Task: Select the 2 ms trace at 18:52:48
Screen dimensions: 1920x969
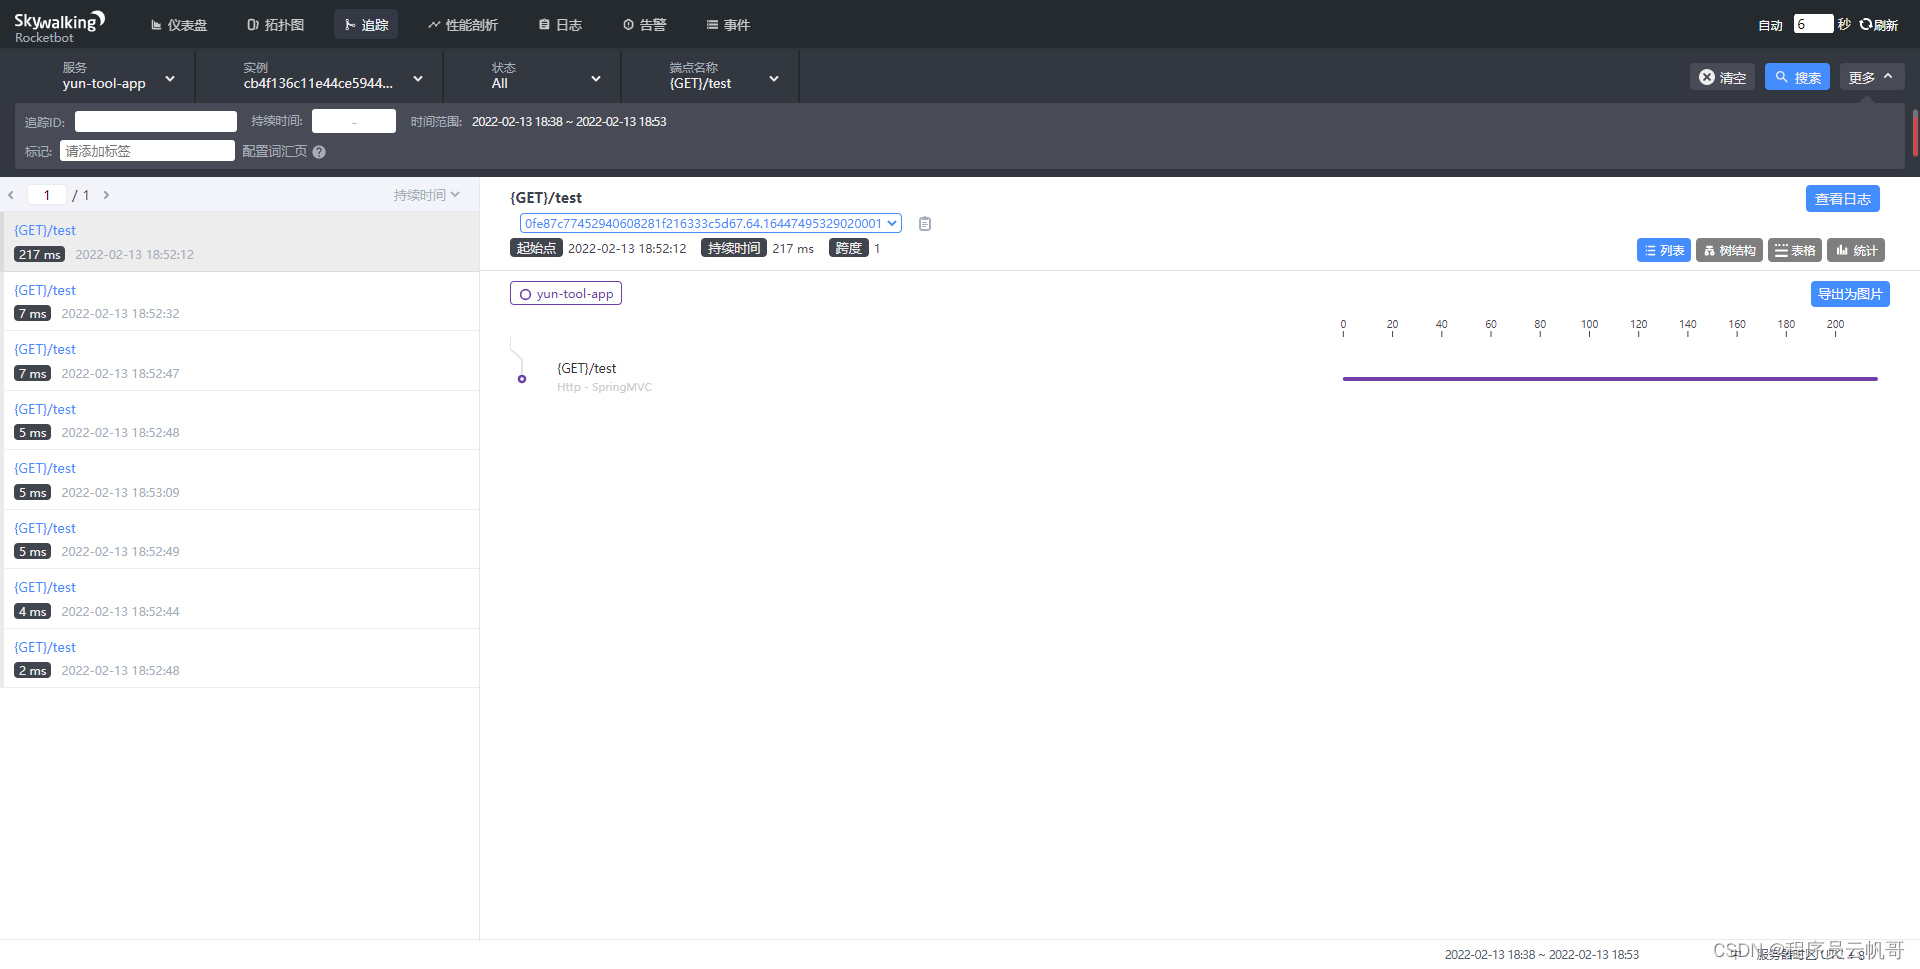Action: coord(240,658)
